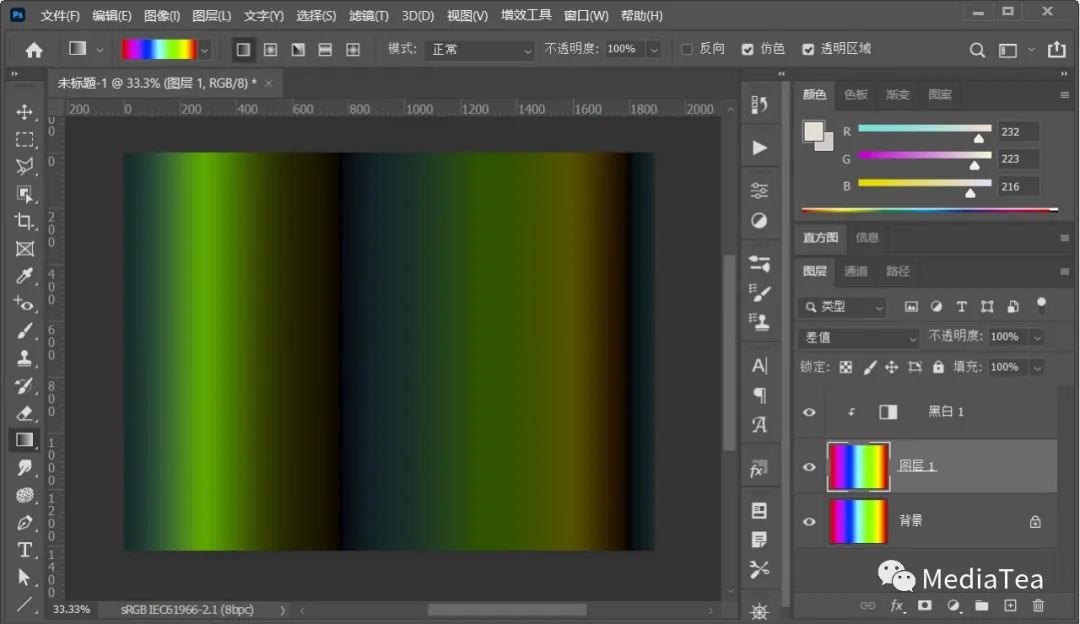Choose the Angle Gradient style

(x=298, y=50)
